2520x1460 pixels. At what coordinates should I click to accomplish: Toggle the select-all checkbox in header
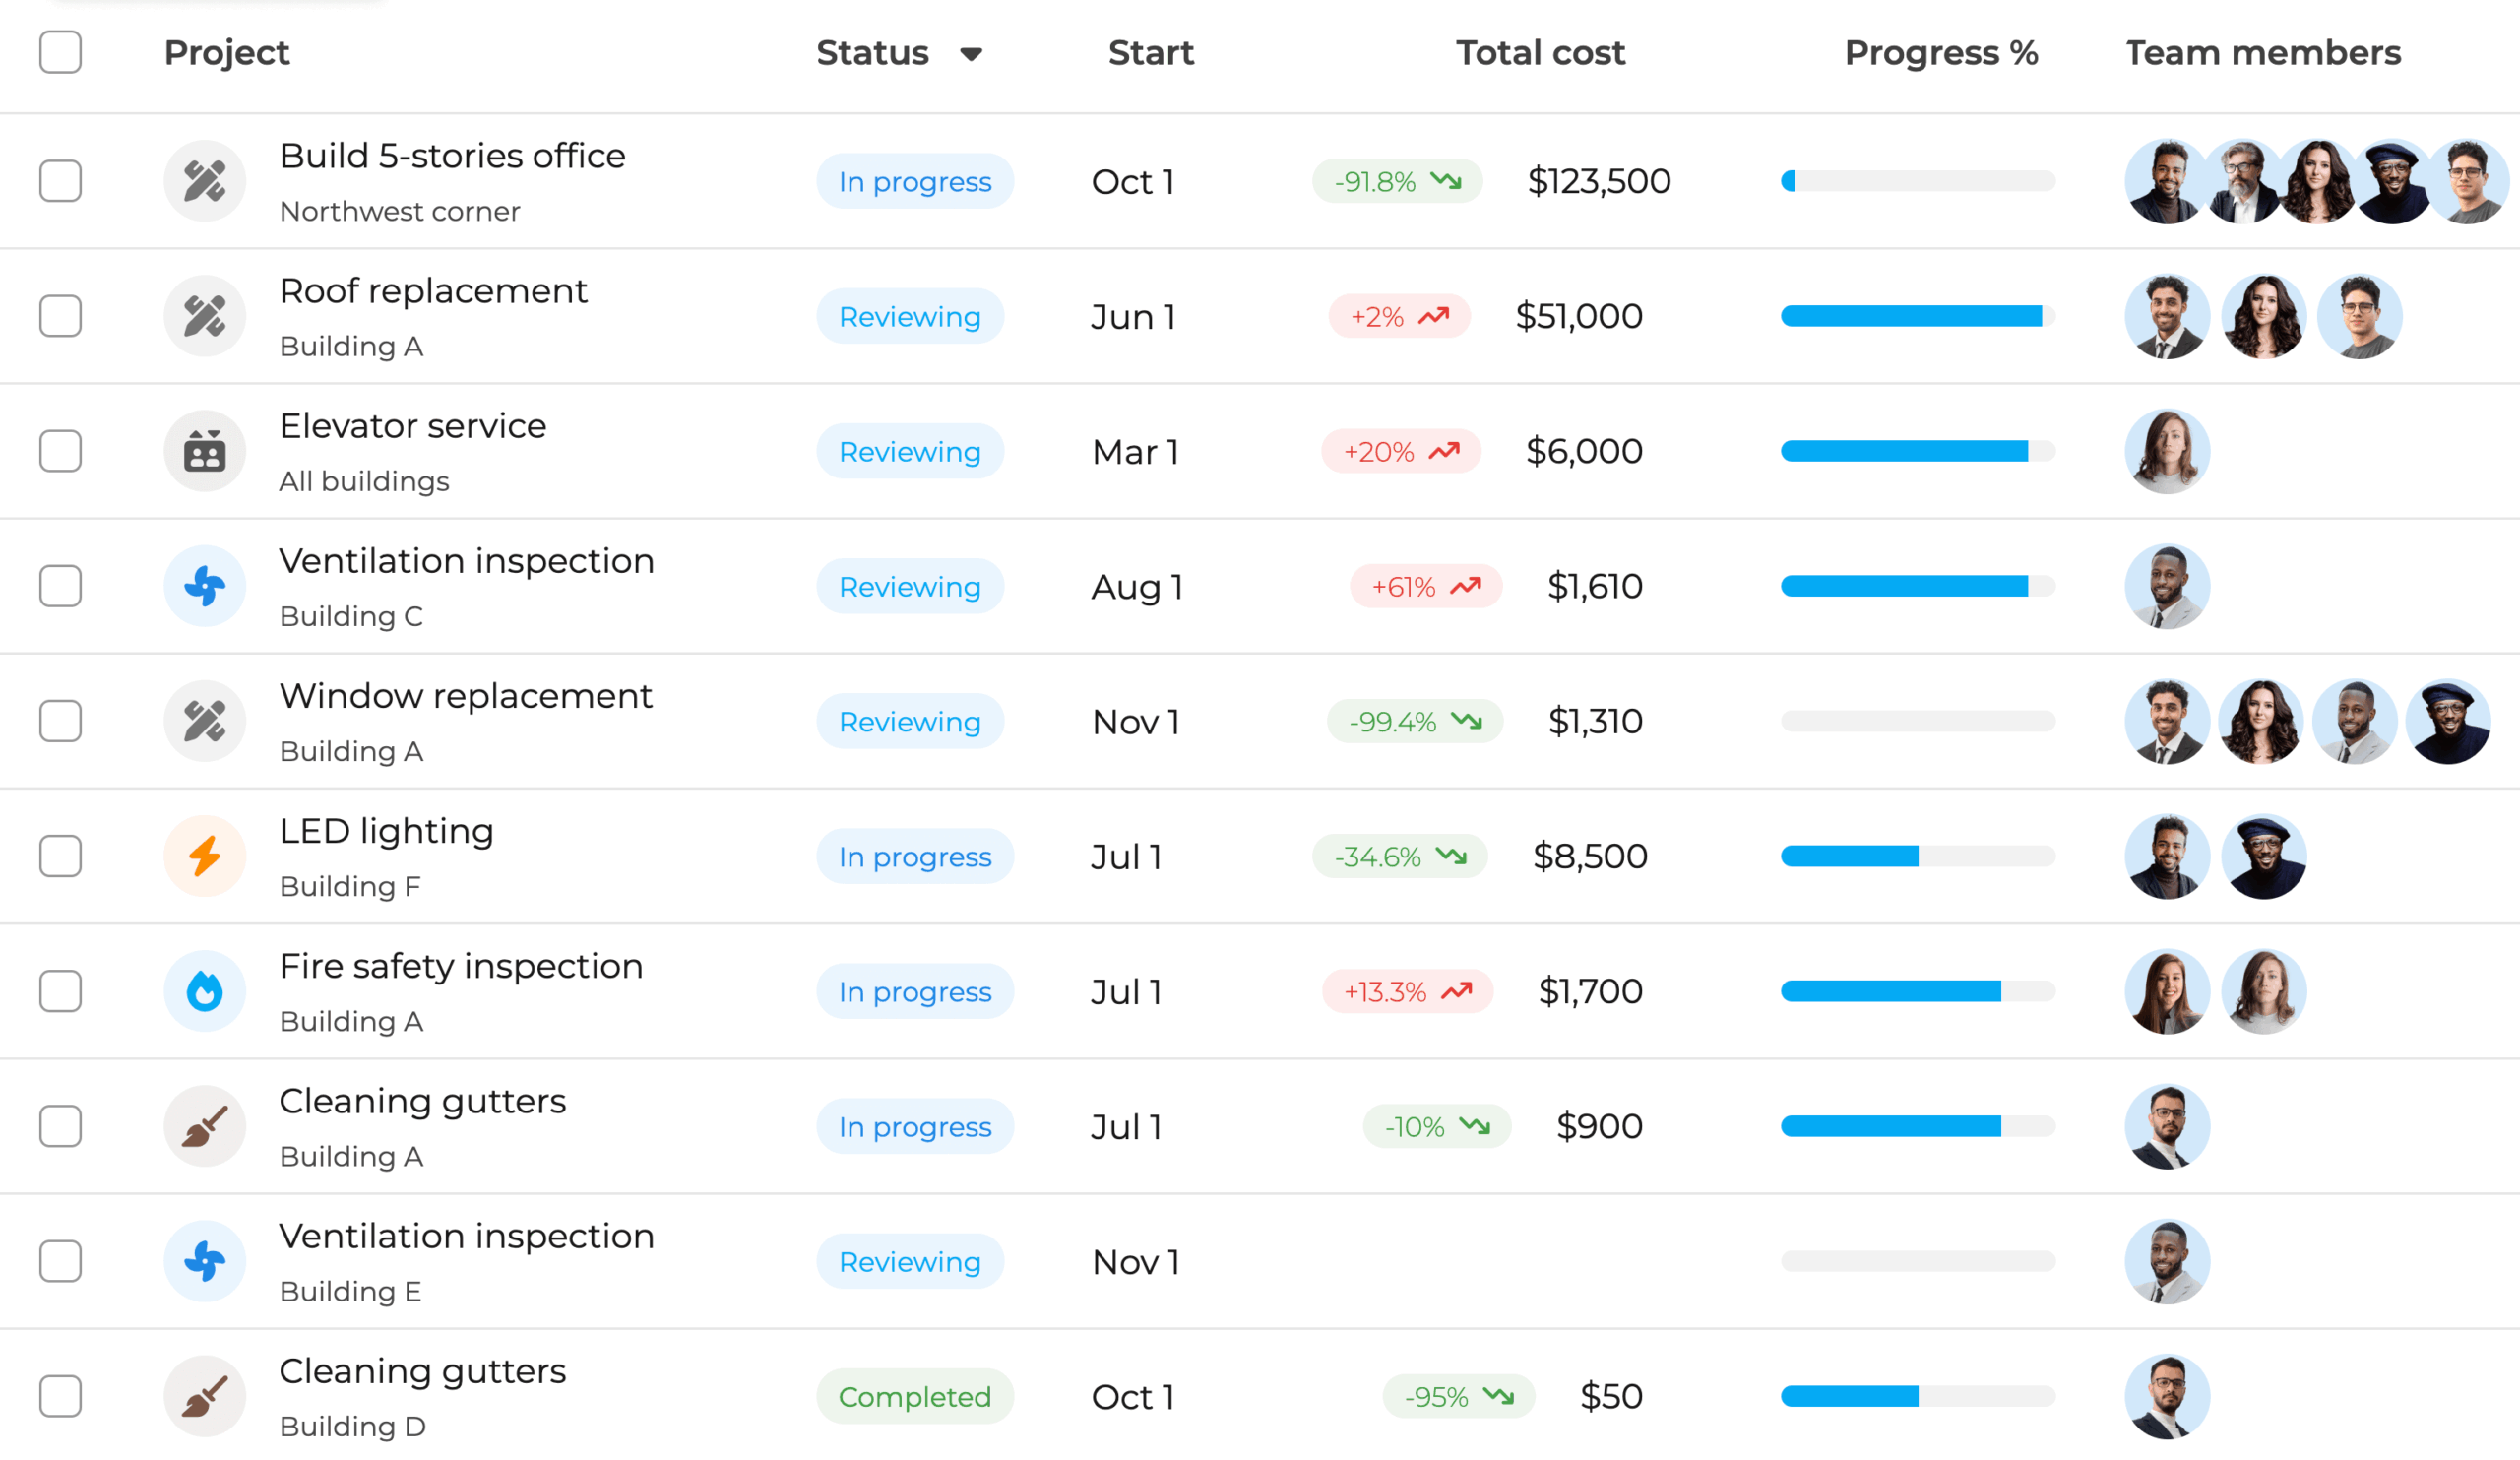60,52
